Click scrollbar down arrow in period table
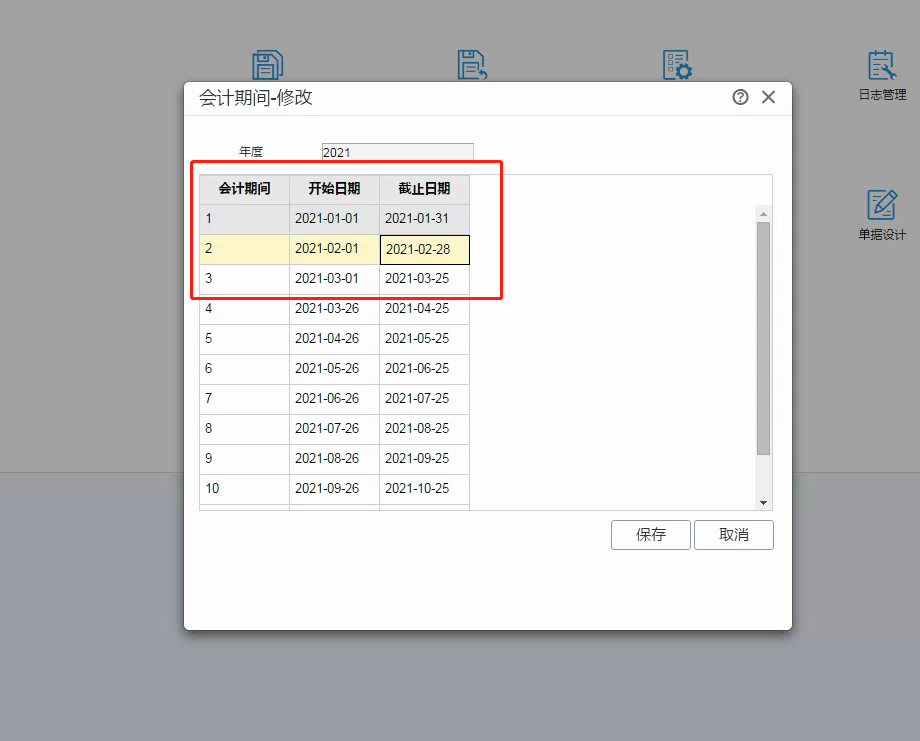The width and height of the screenshot is (920, 741). pos(763,503)
